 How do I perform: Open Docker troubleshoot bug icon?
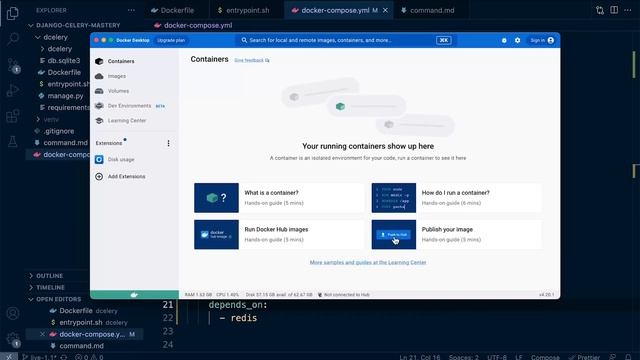point(504,40)
